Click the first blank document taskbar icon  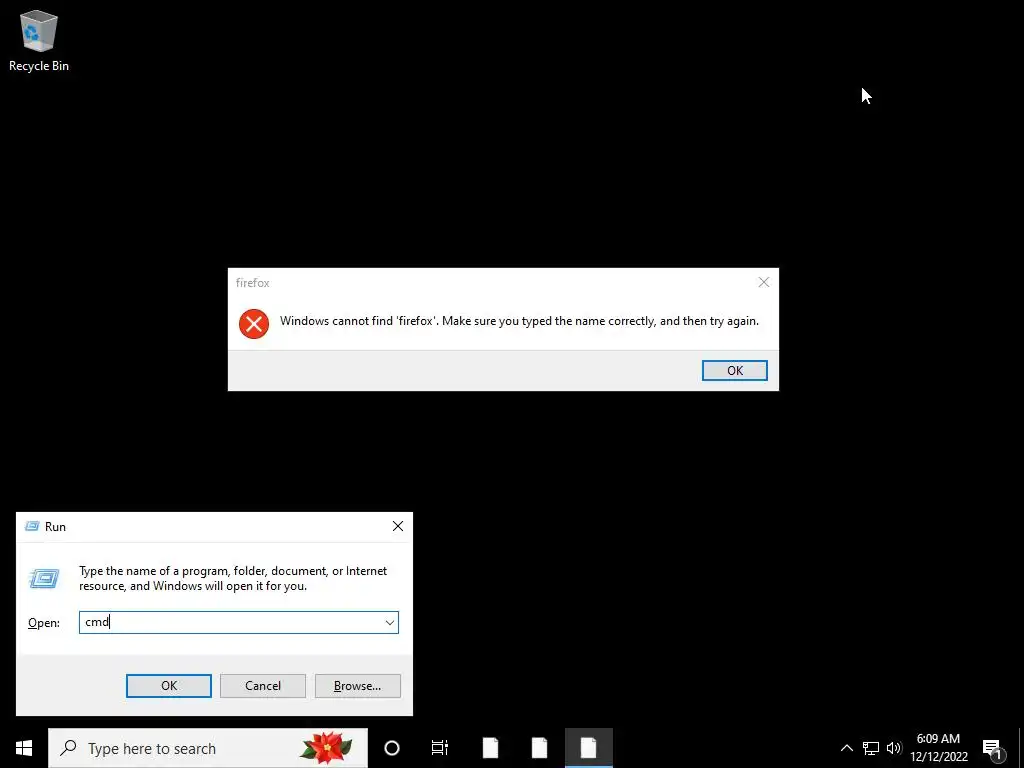490,748
